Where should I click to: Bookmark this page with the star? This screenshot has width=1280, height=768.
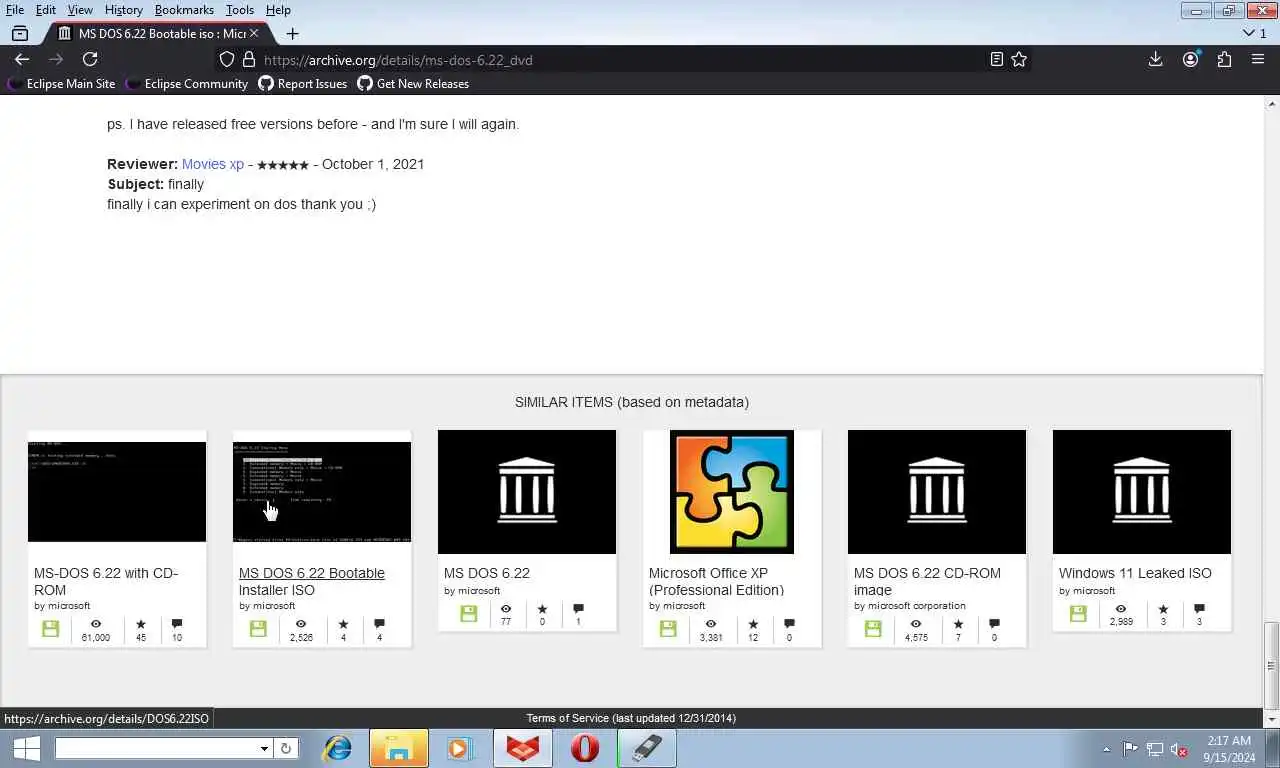[x=1019, y=59]
